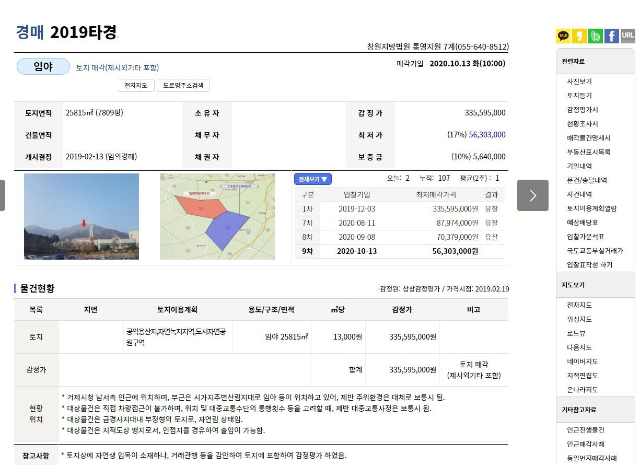The image size is (640, 465).
Task: Open the mountain site photo thumbnail
Action: coord(82,216)
